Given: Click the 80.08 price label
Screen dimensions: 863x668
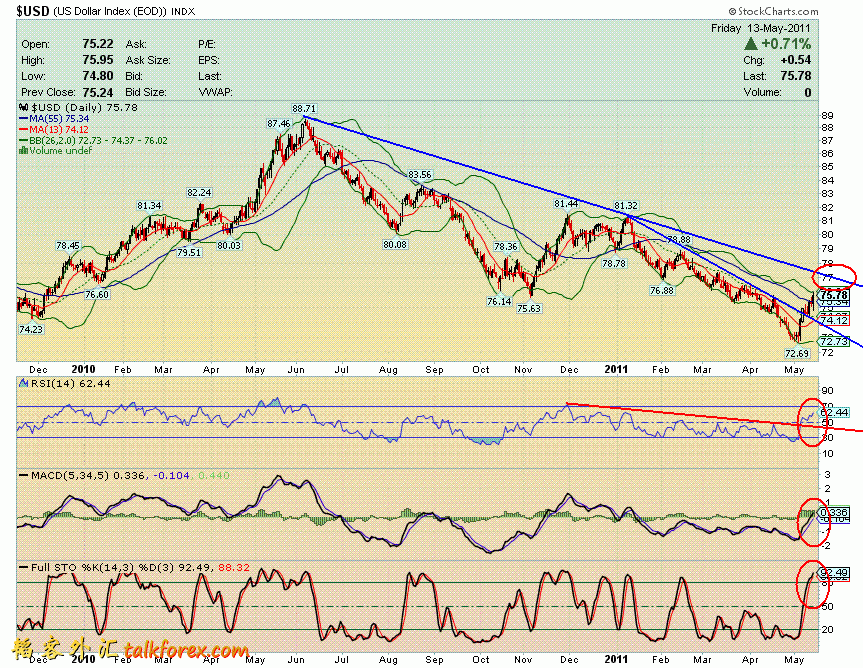Looking at the screenshot, I should pyautogui.click(x=395, y=244).
